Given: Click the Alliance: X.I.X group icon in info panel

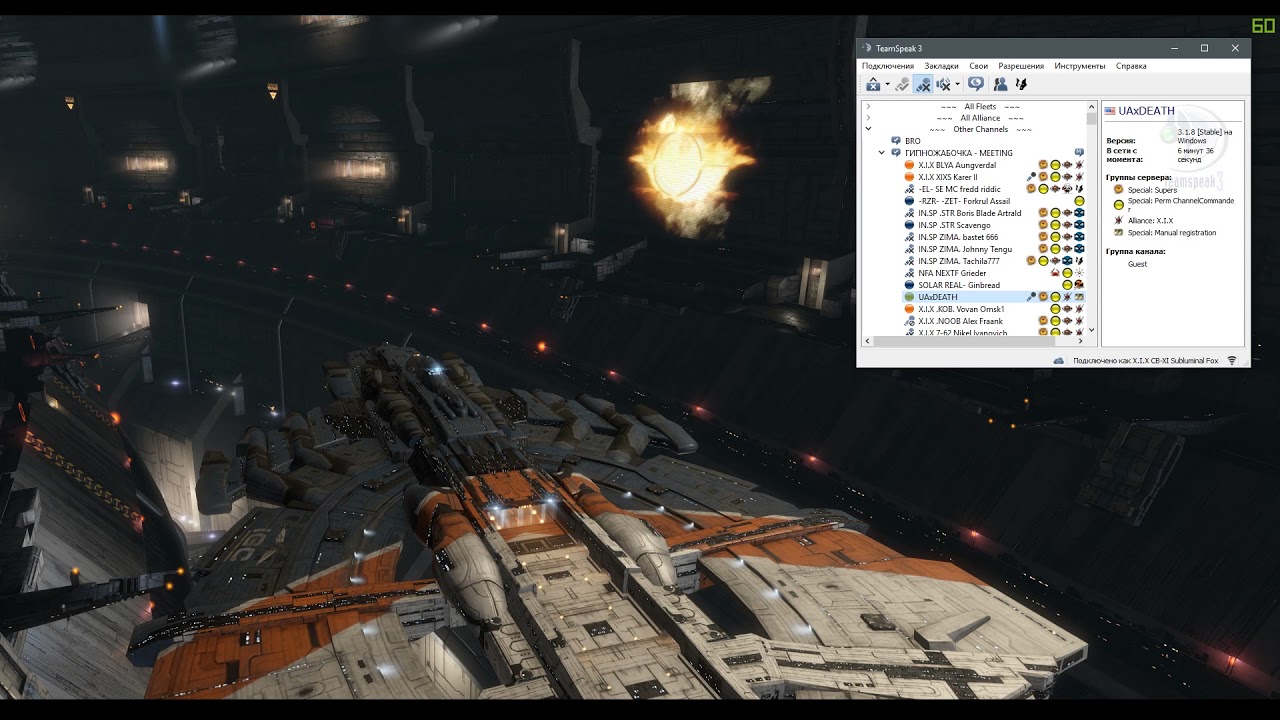Looking at the screenshot, I should point(1118,220).
